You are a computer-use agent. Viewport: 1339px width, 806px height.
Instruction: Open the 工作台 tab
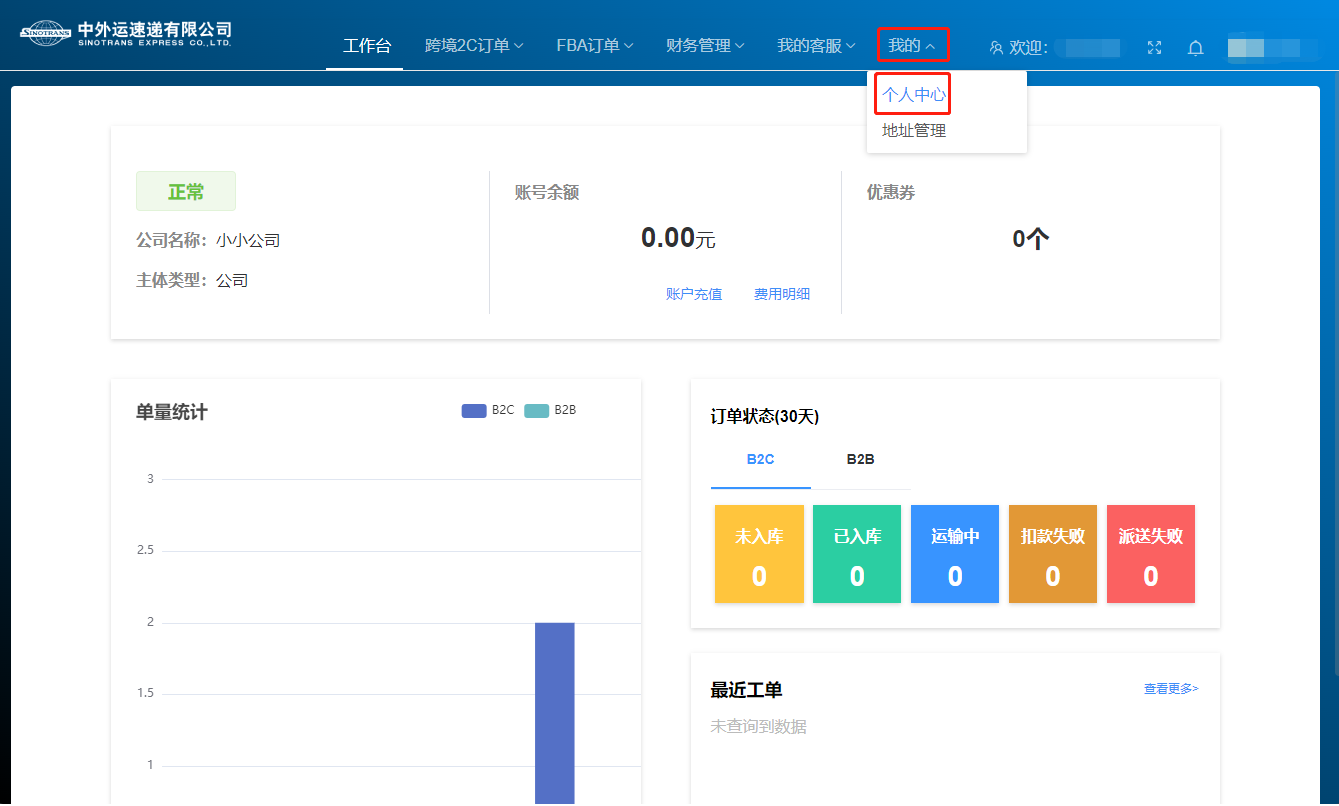[x=367, y=46]
